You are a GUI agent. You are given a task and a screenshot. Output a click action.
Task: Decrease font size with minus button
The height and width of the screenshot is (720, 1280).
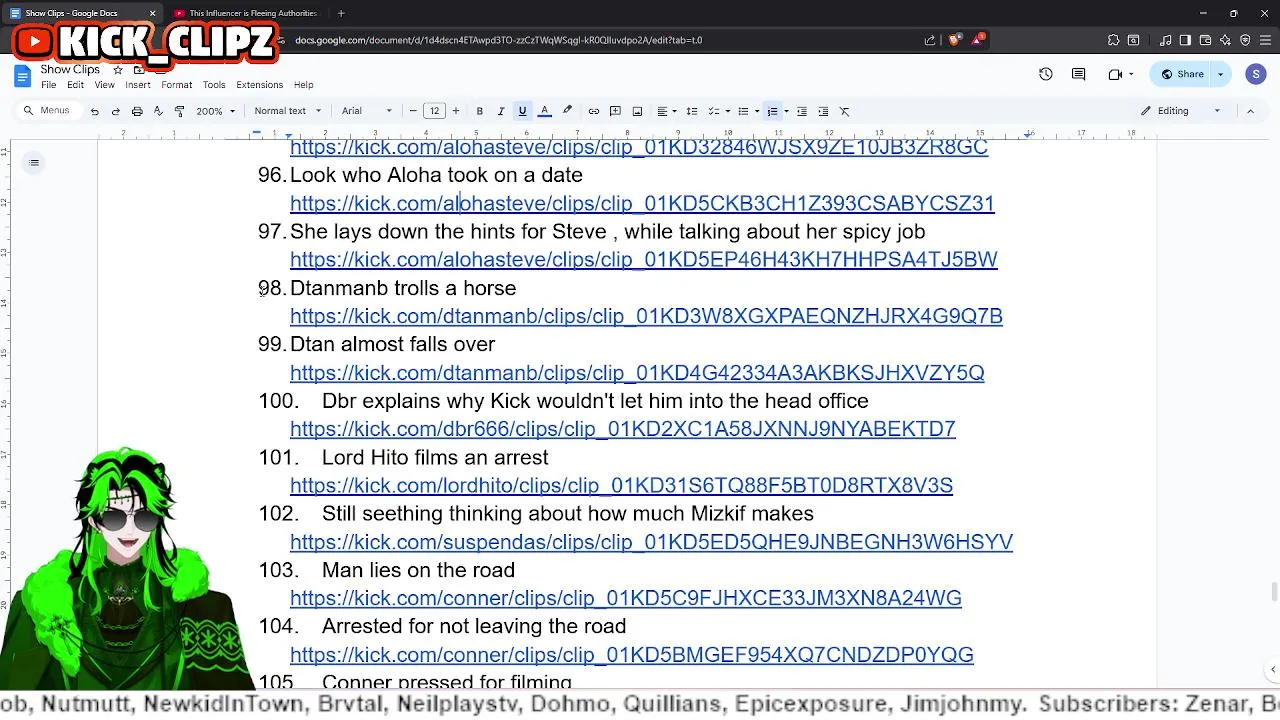[413, 111]
